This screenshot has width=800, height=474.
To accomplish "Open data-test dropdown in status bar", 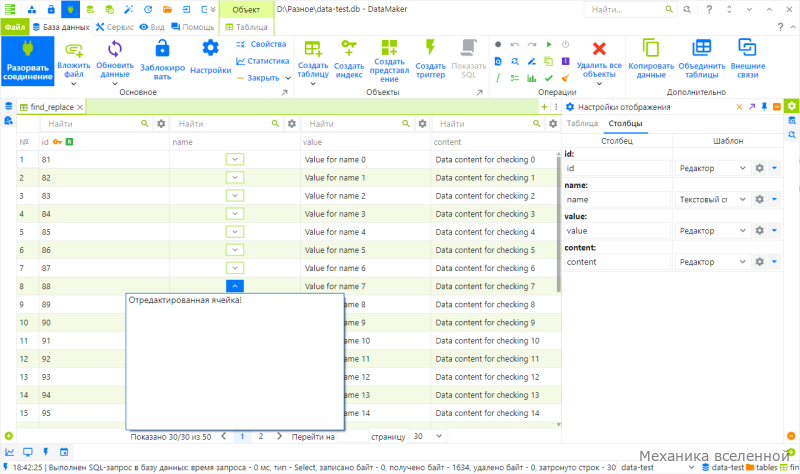I will pos(691,467).
